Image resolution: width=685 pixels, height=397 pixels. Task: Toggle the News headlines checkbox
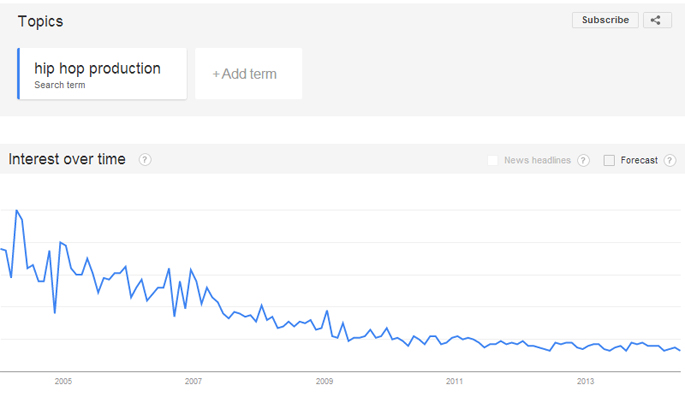(493, 160)
